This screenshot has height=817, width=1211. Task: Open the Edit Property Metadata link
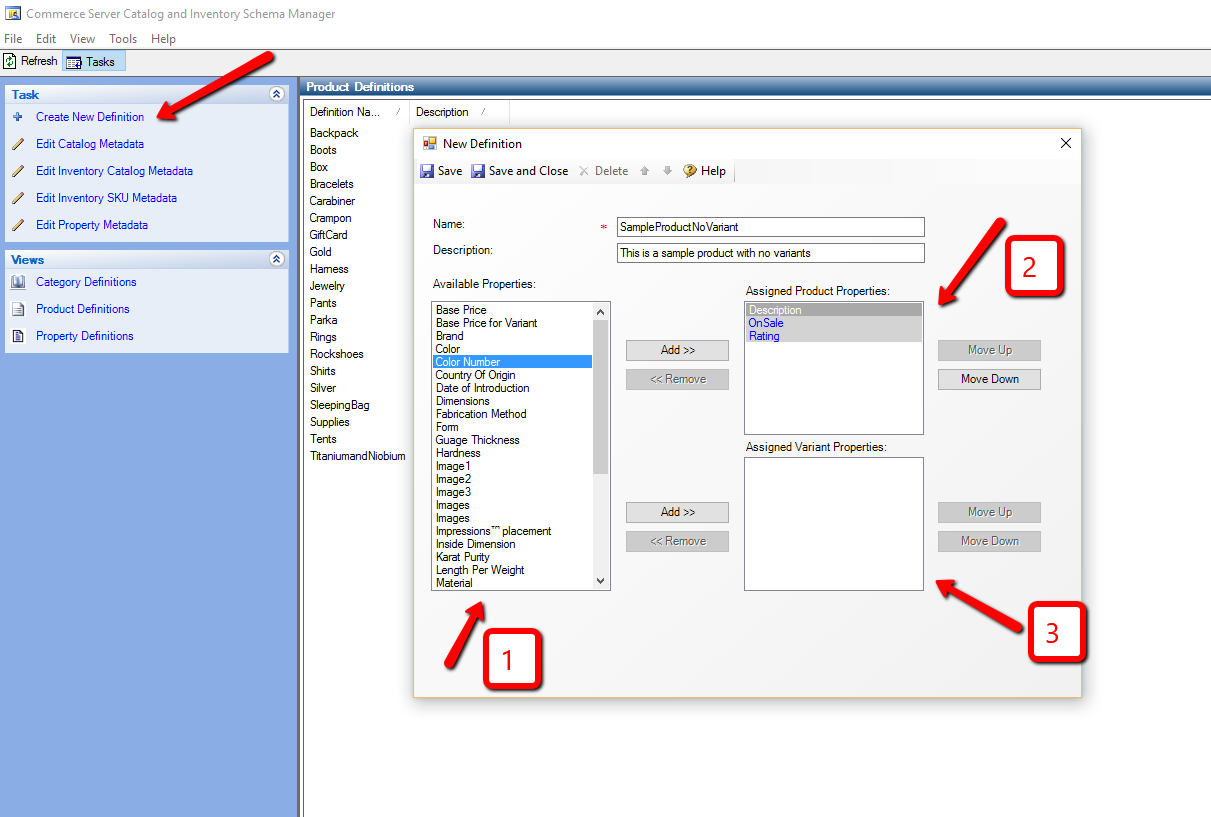92,225
